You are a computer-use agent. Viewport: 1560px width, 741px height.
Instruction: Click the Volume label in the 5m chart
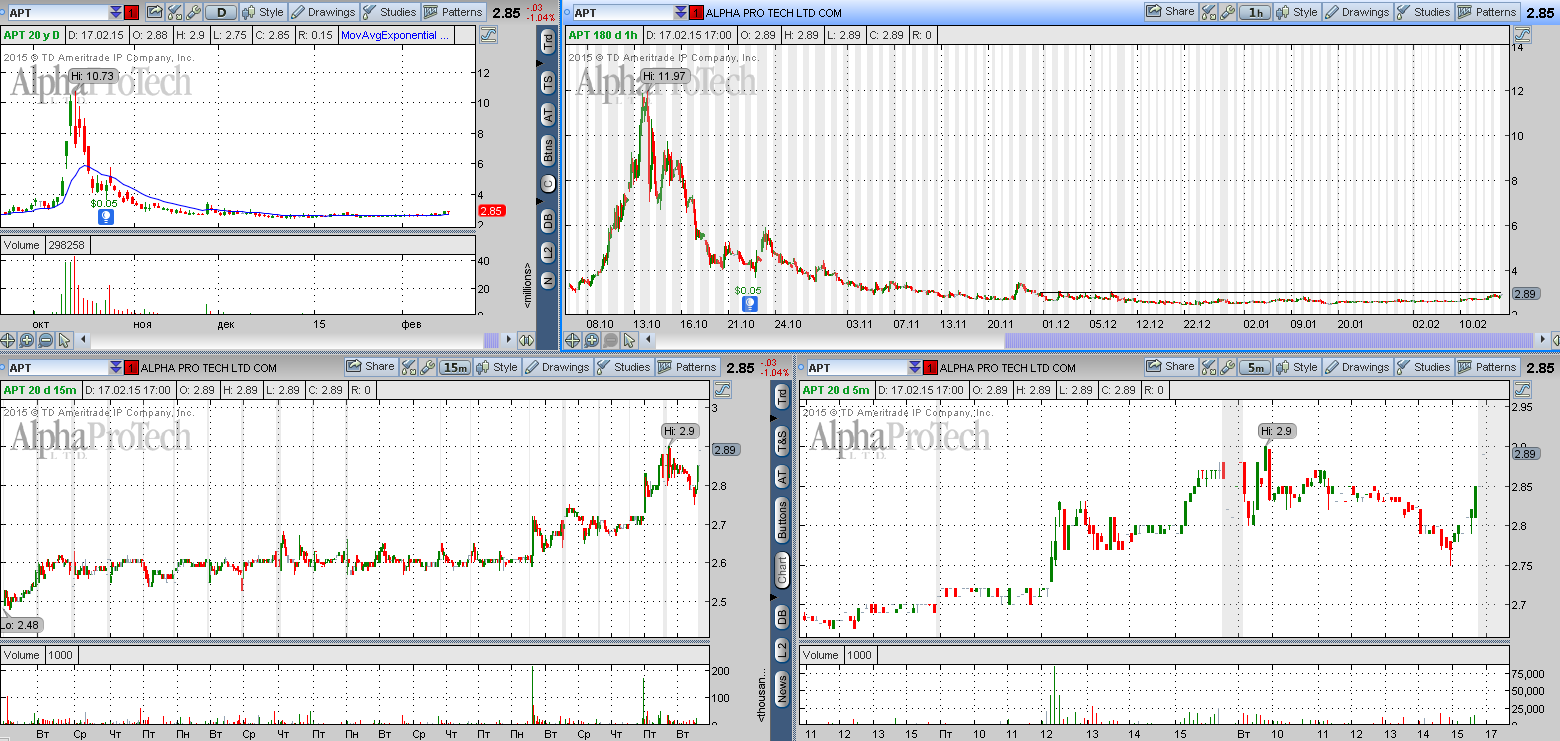[821, 655]
